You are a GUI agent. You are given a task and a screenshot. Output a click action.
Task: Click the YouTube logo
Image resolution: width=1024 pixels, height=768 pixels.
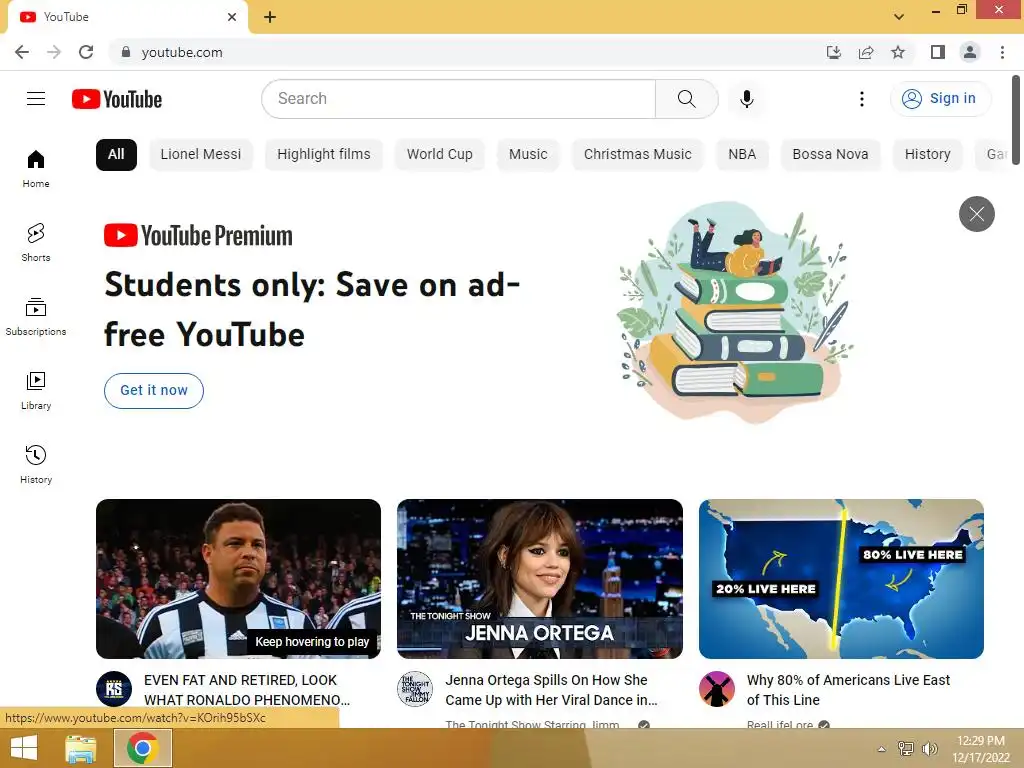[117, 99]
